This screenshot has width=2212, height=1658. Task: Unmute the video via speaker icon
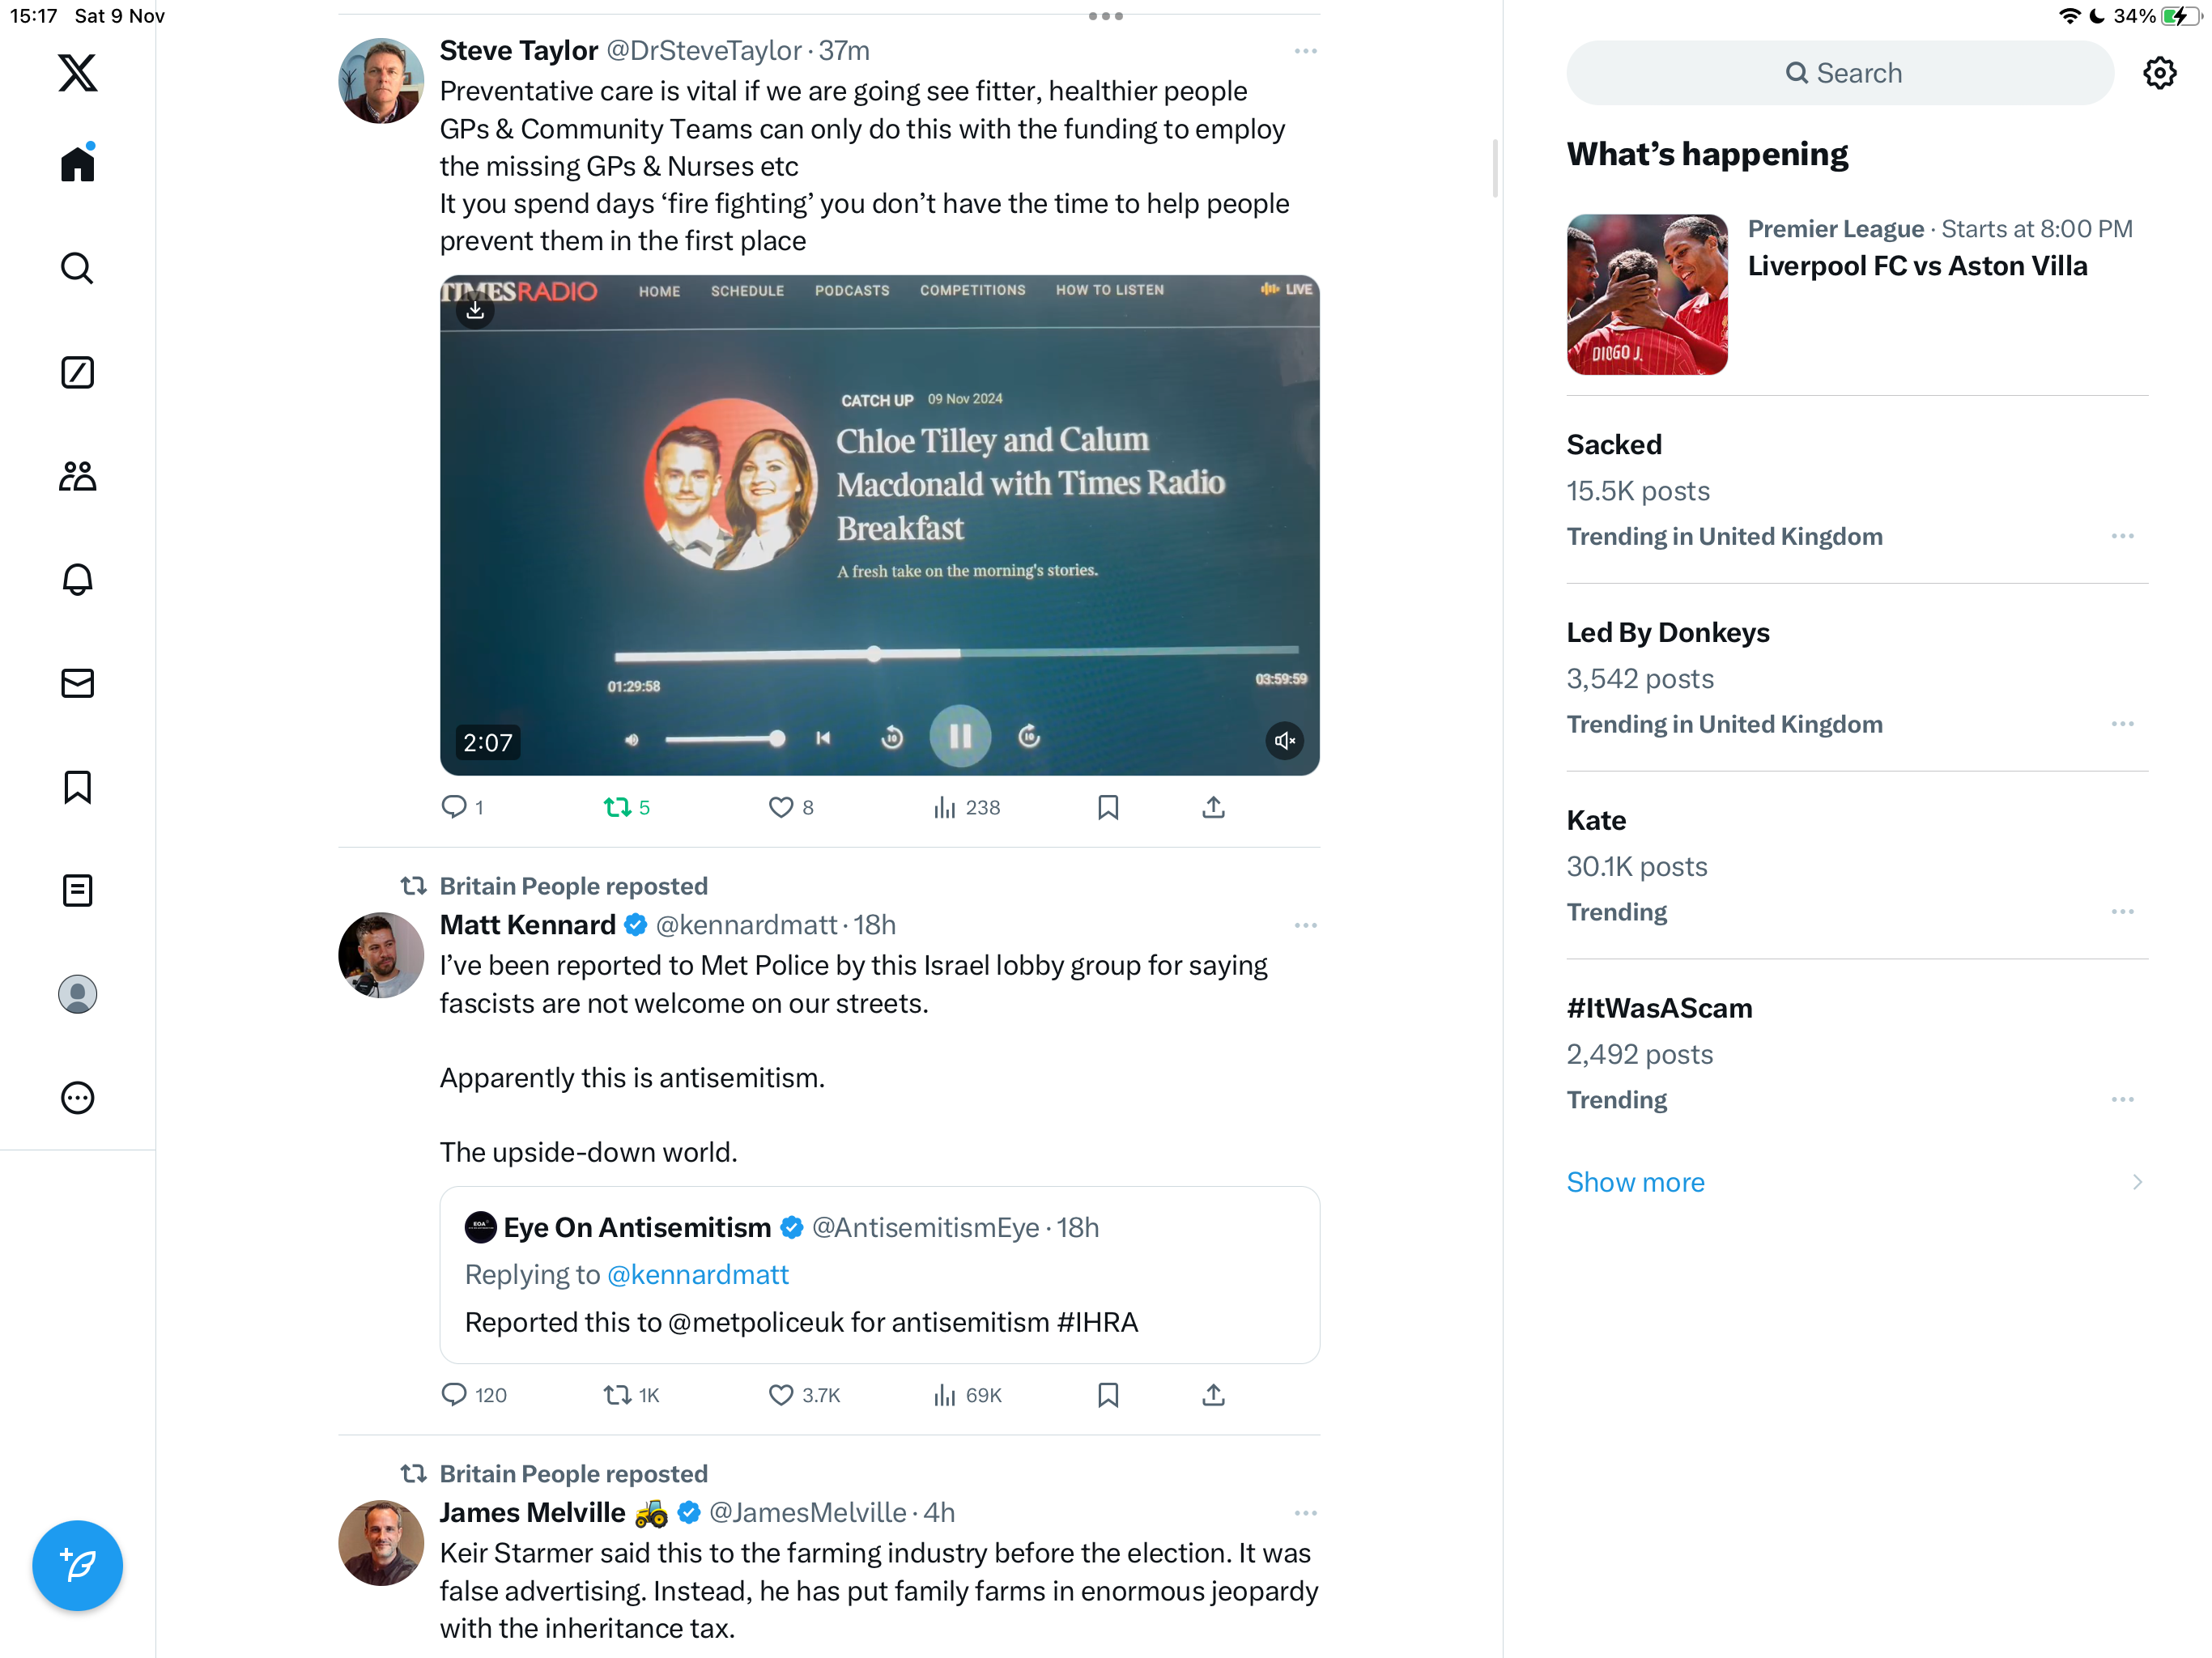tap(1284, 741)
